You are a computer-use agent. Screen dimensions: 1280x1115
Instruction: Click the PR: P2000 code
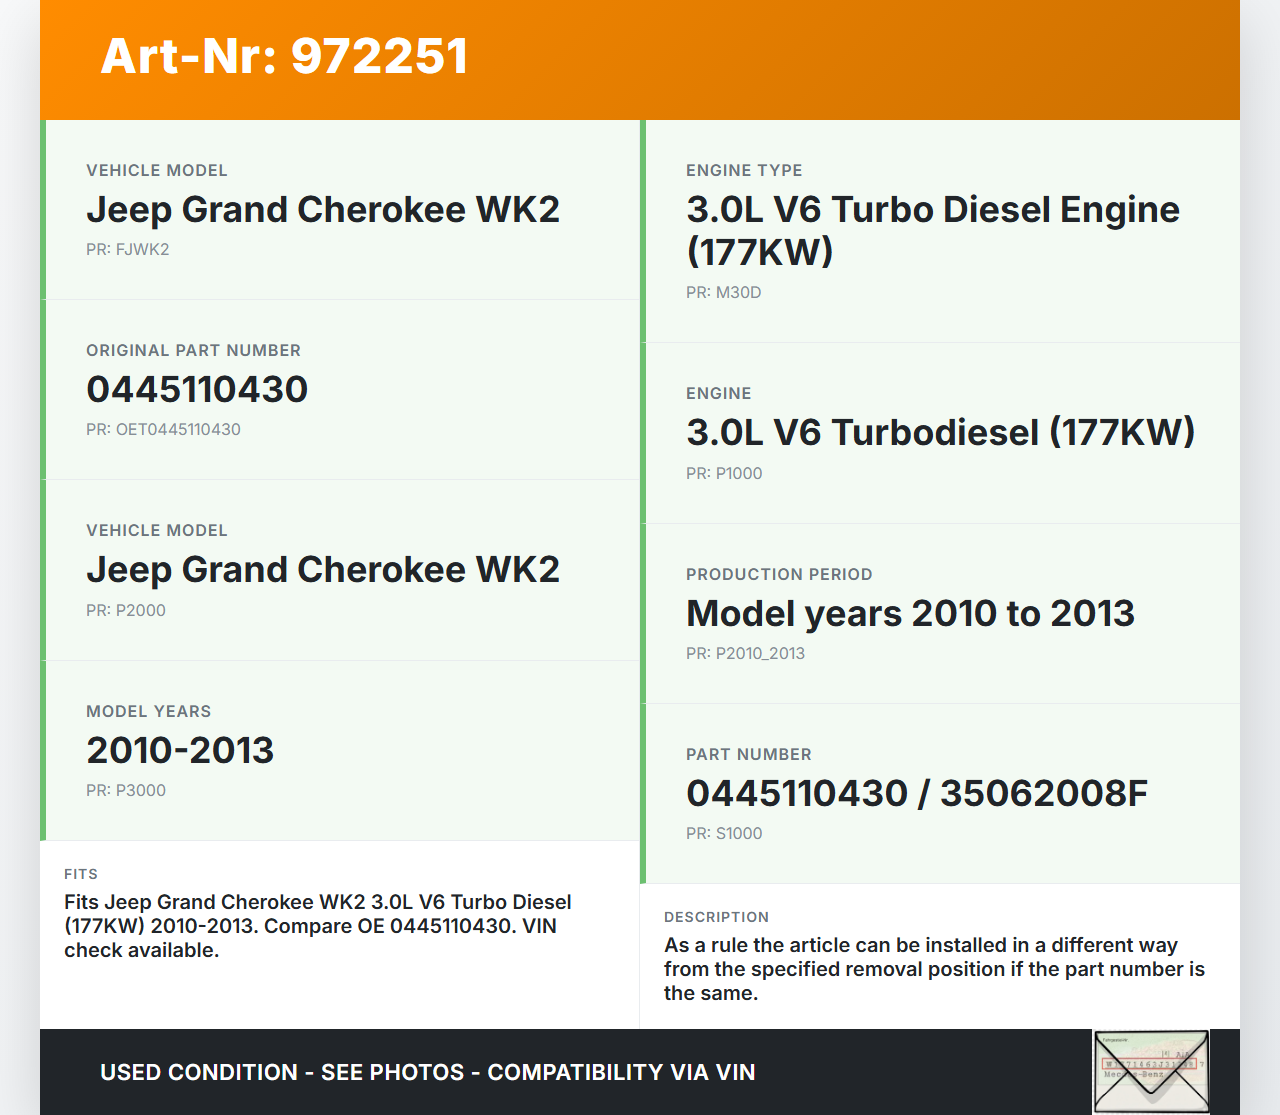tap(126, 610)
